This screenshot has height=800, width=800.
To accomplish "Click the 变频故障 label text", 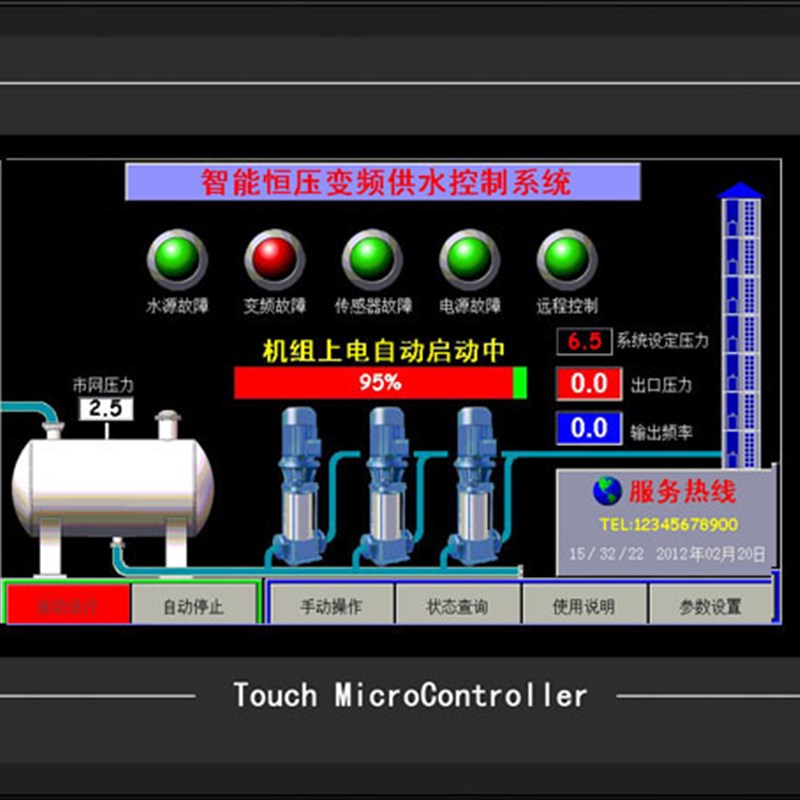I will point(274,306).
